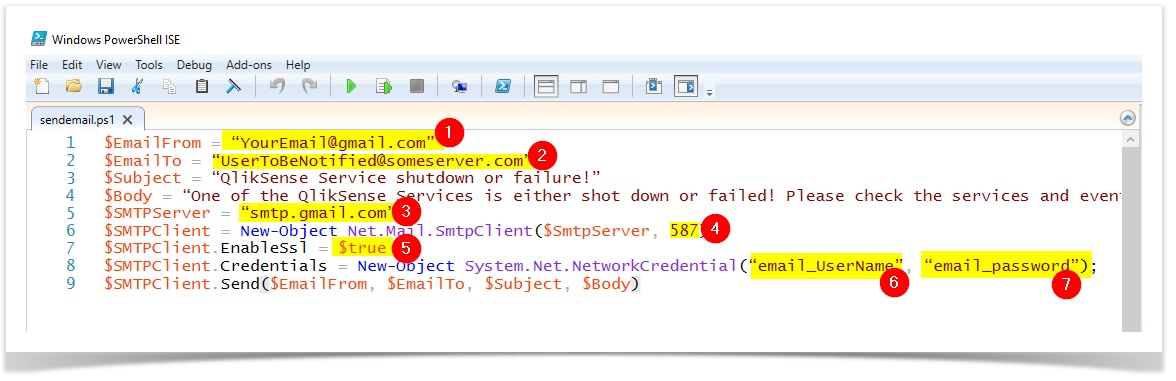Collapse the script pane with the chevron
Image resolution: width=1176 pixels, height=381 pixels.
pos(1127,118)
